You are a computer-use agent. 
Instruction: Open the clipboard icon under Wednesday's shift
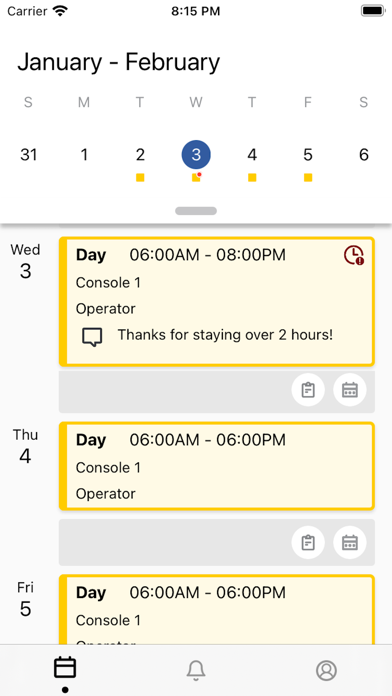pyautogui.click(x=308, y=390)
